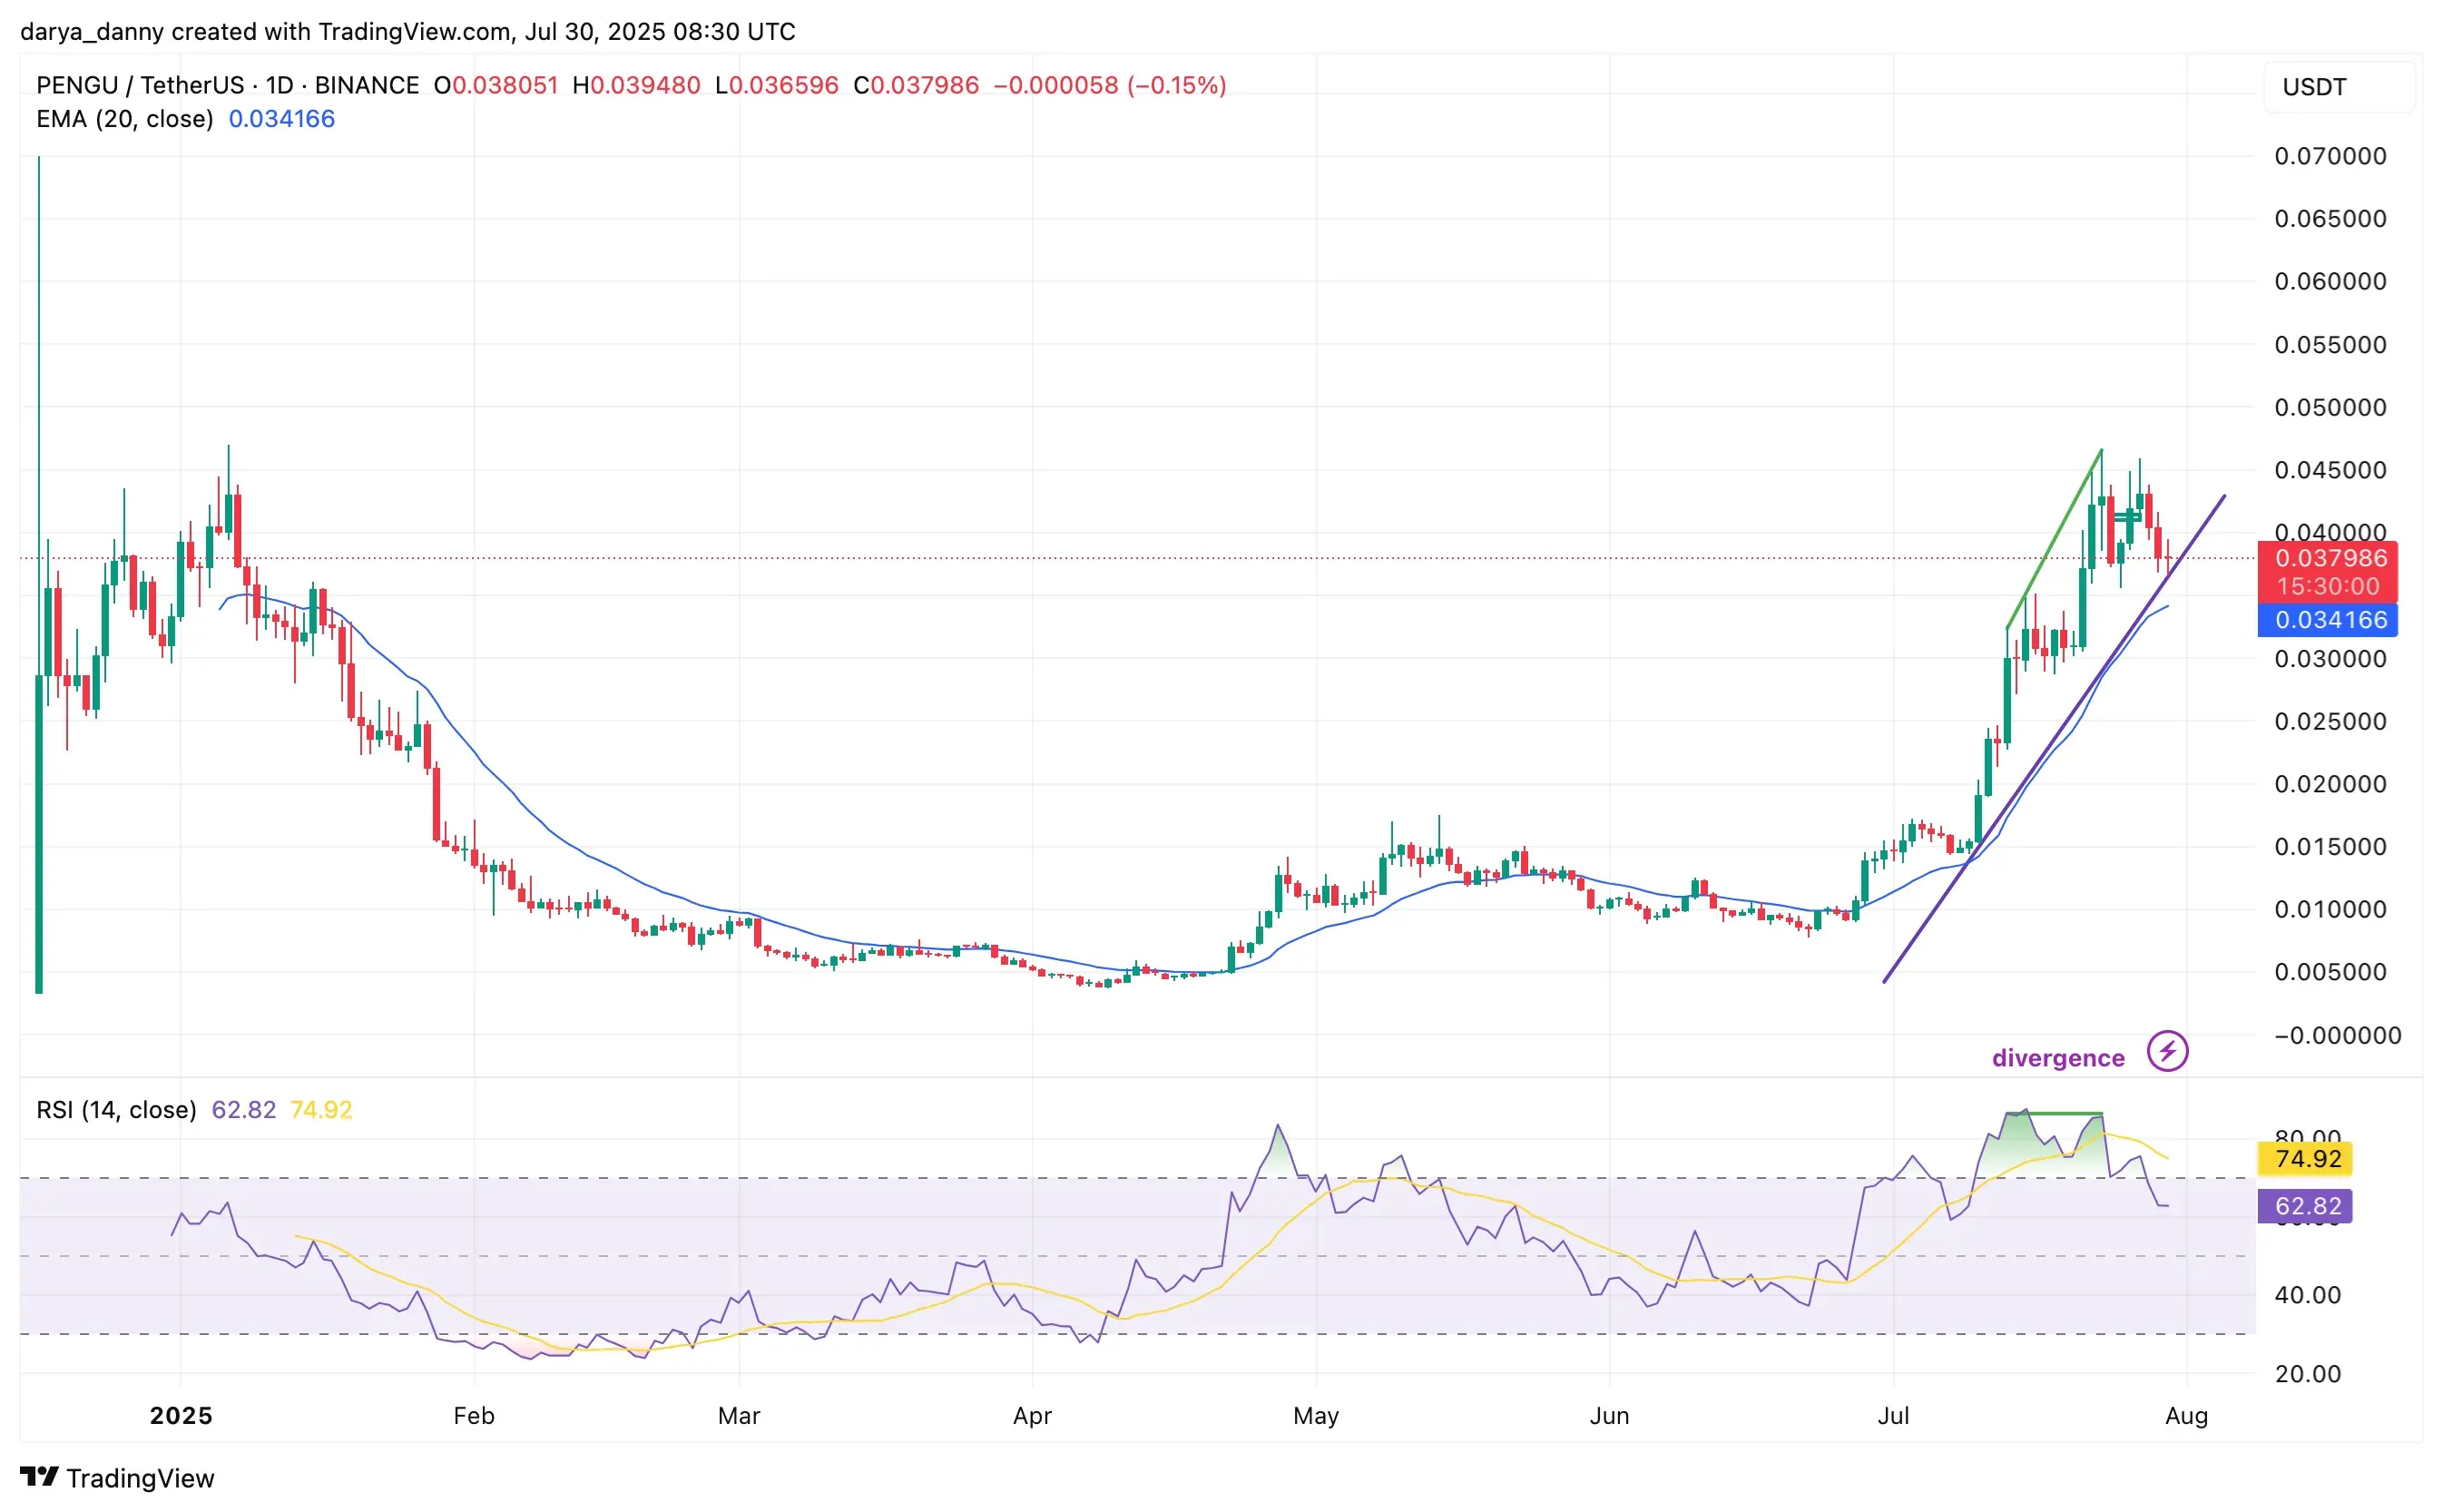Click the purple divergence lightning icon

click(x=2167, y=1051)
